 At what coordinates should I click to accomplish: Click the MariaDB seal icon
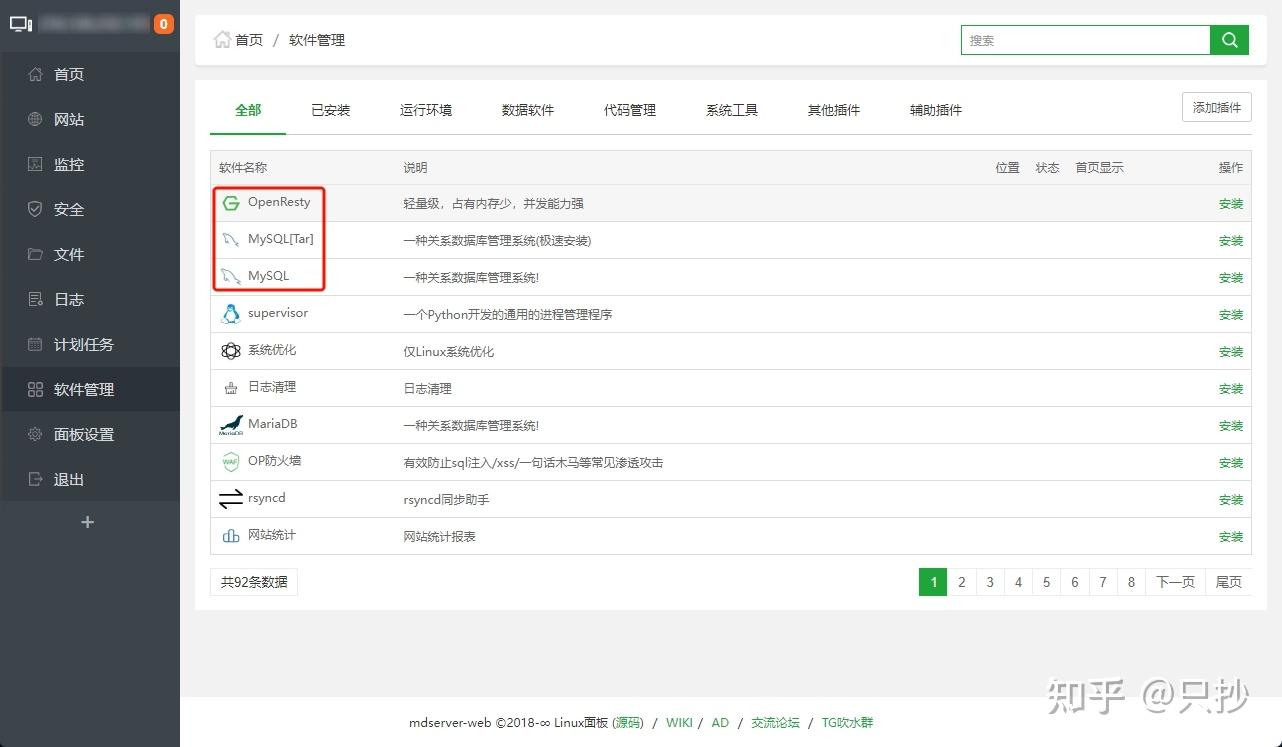click(x=230, y=423)
